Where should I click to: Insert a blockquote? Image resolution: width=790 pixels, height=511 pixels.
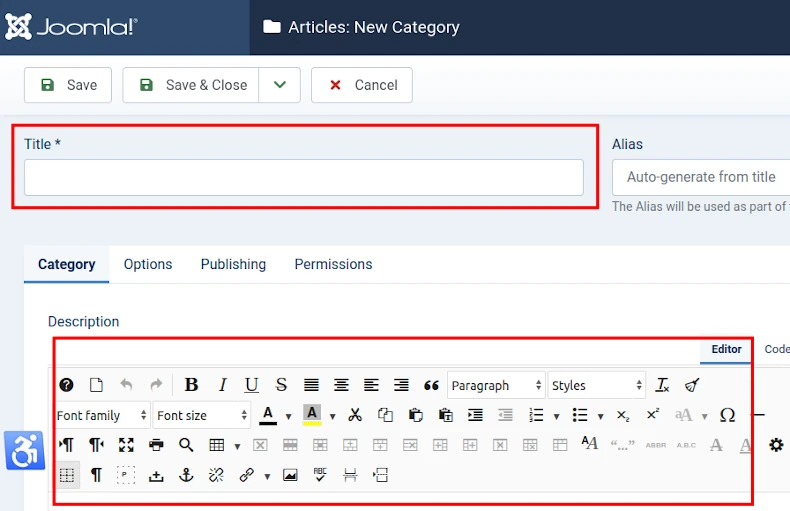(x=431, y=386)
